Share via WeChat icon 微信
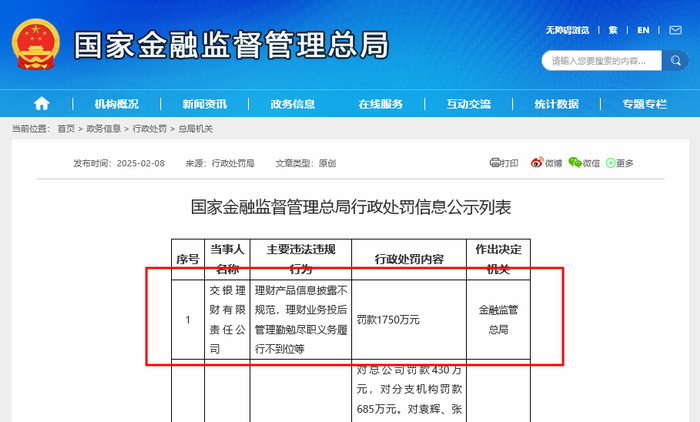This screenshot has height=422, width=700. click(x=584, y=163)
